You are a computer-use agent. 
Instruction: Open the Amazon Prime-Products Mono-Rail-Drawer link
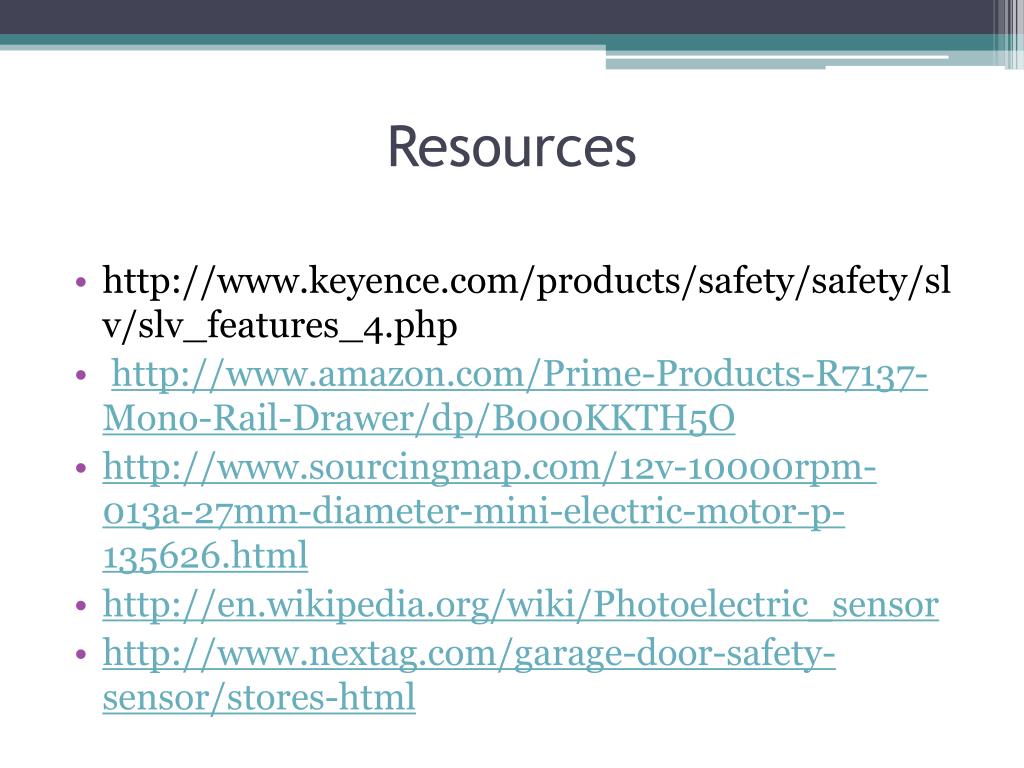(515, 396)
